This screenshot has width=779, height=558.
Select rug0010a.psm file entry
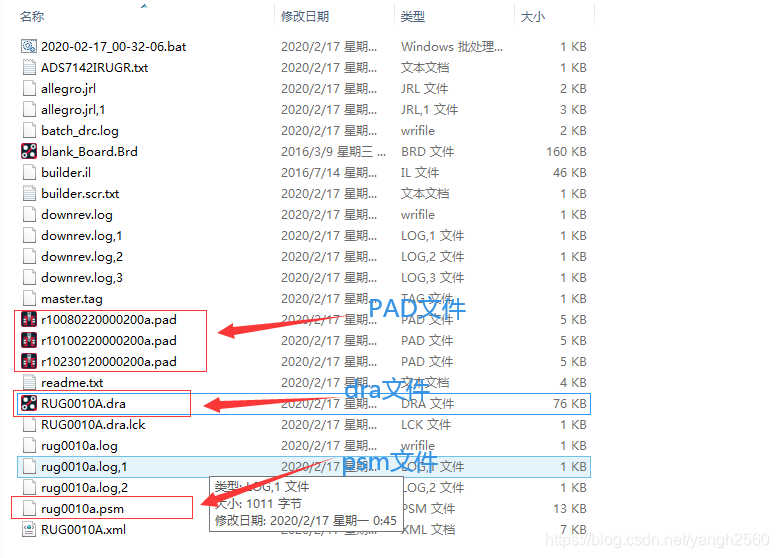(82, 509)
